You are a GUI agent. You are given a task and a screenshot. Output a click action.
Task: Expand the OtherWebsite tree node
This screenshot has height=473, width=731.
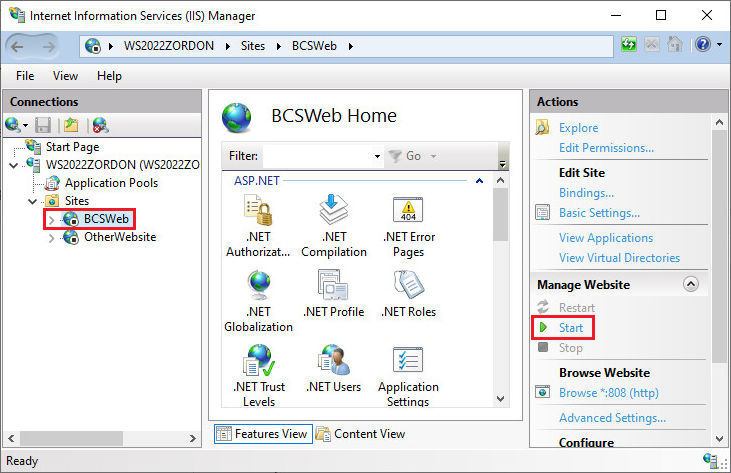pos(52,238)
